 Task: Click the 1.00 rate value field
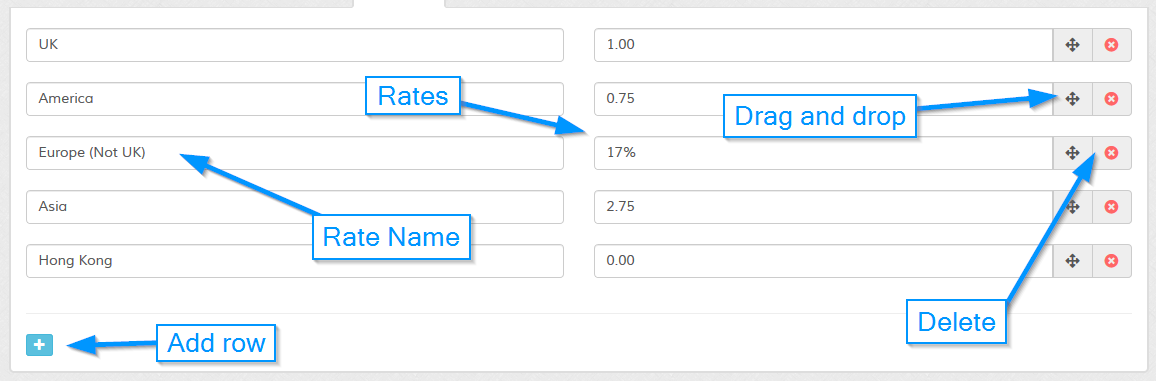pyautogui.click(x=824, y=45)
